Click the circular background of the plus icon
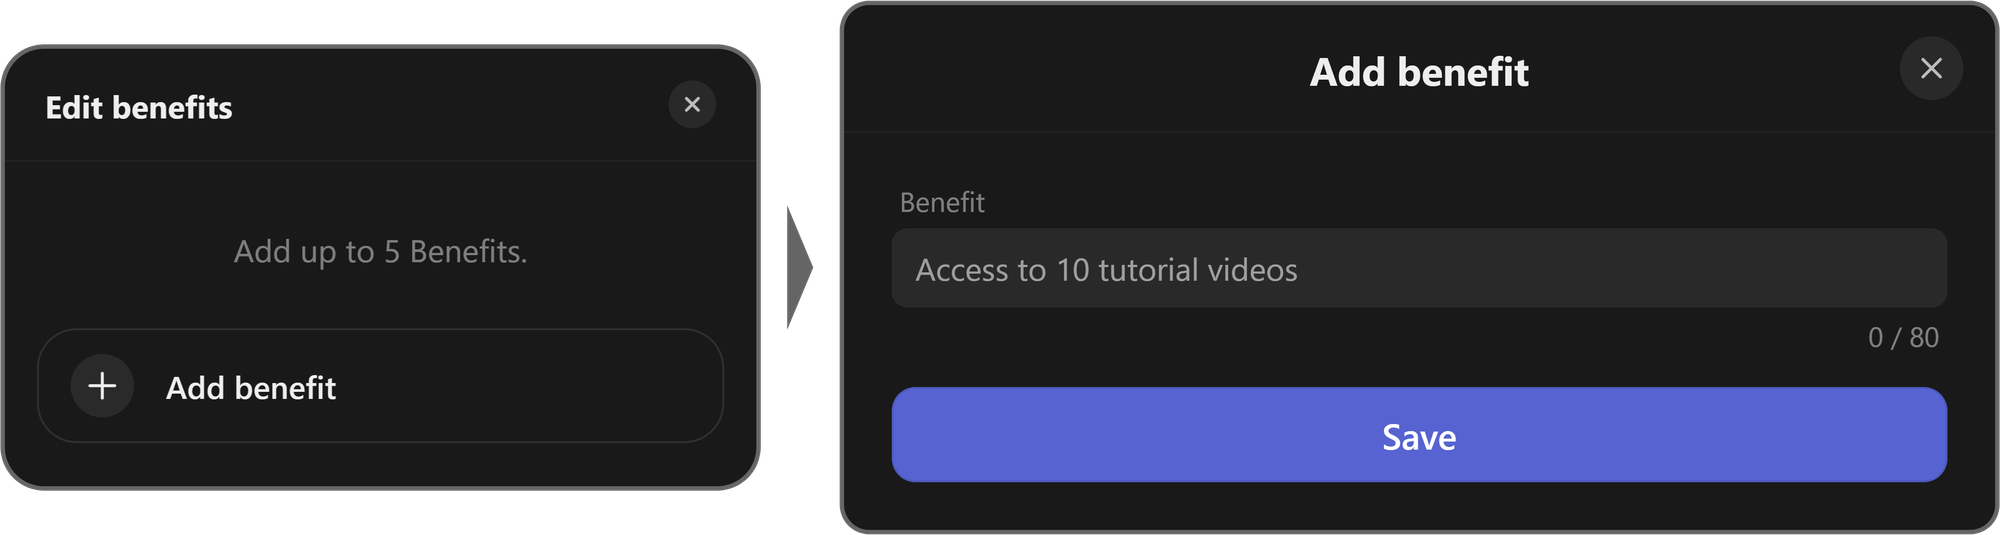2000x535 pixels. tap(102, 386)
